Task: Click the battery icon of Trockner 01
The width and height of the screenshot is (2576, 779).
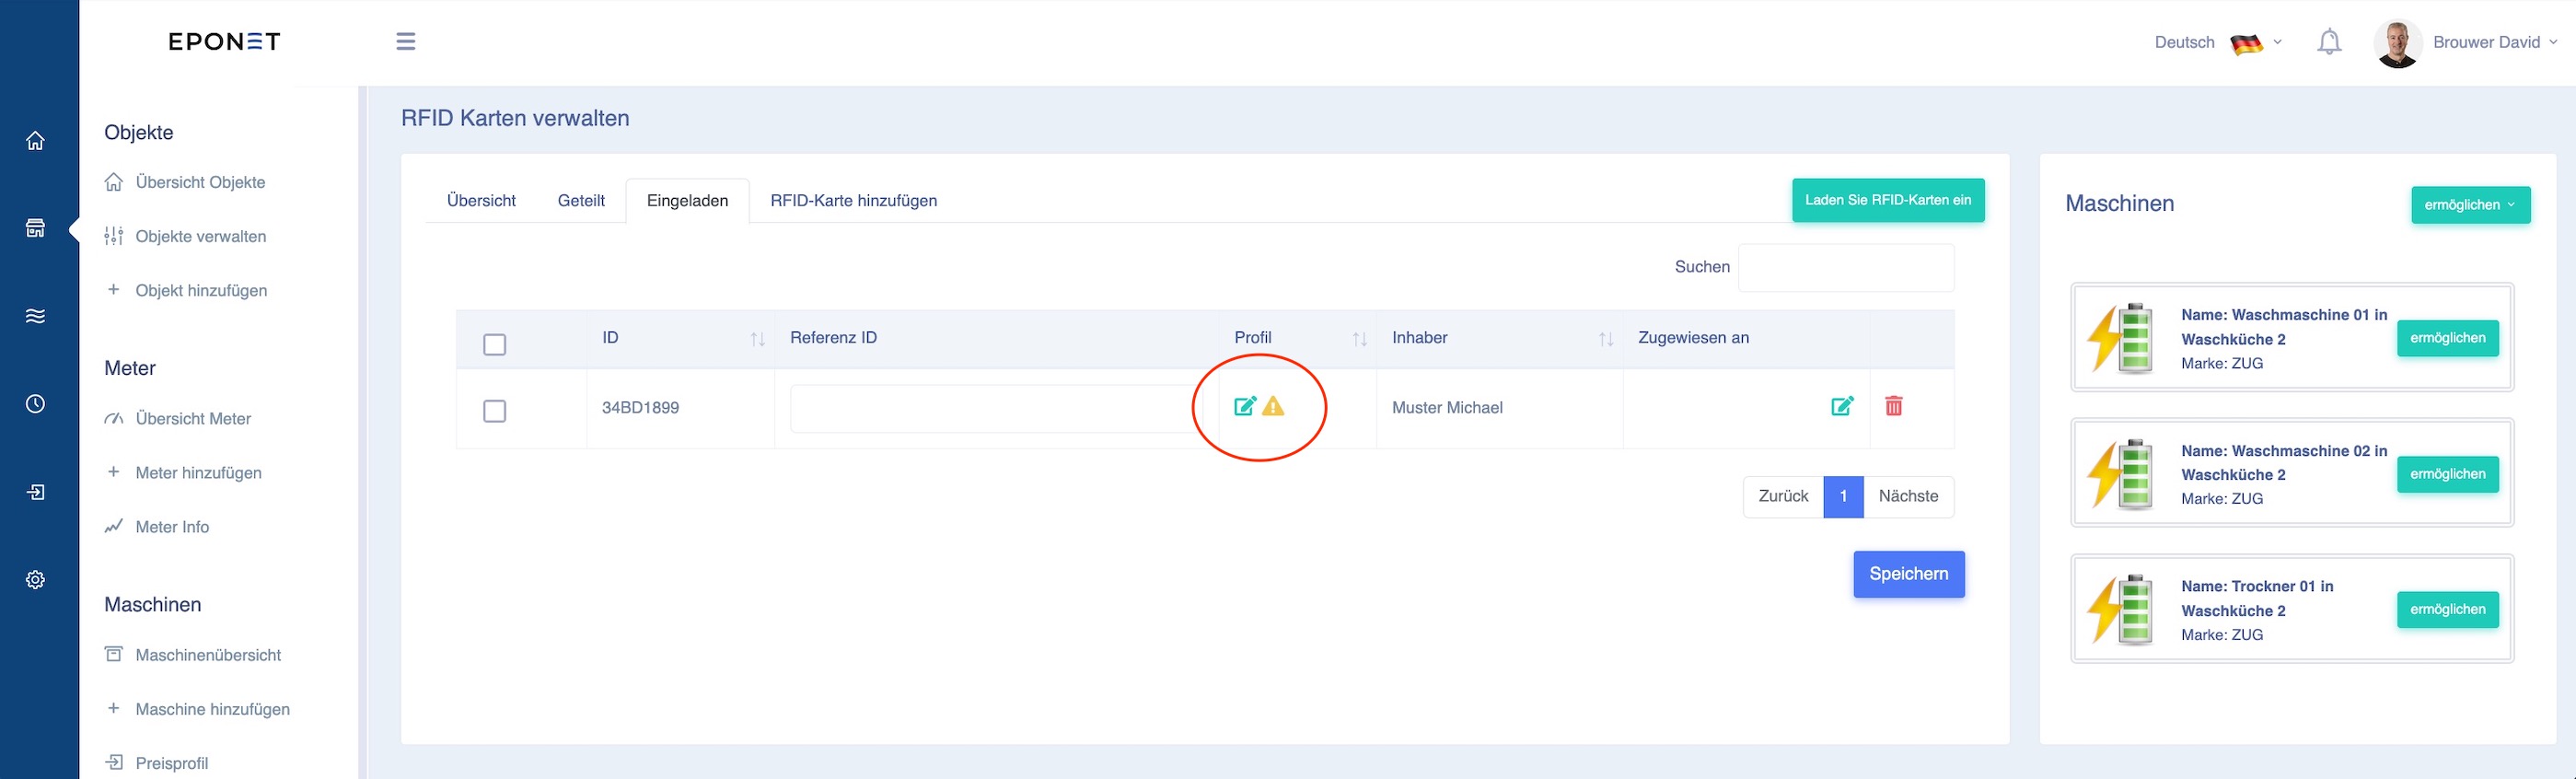Action: pyautogui.click(x=2120, y=610)
